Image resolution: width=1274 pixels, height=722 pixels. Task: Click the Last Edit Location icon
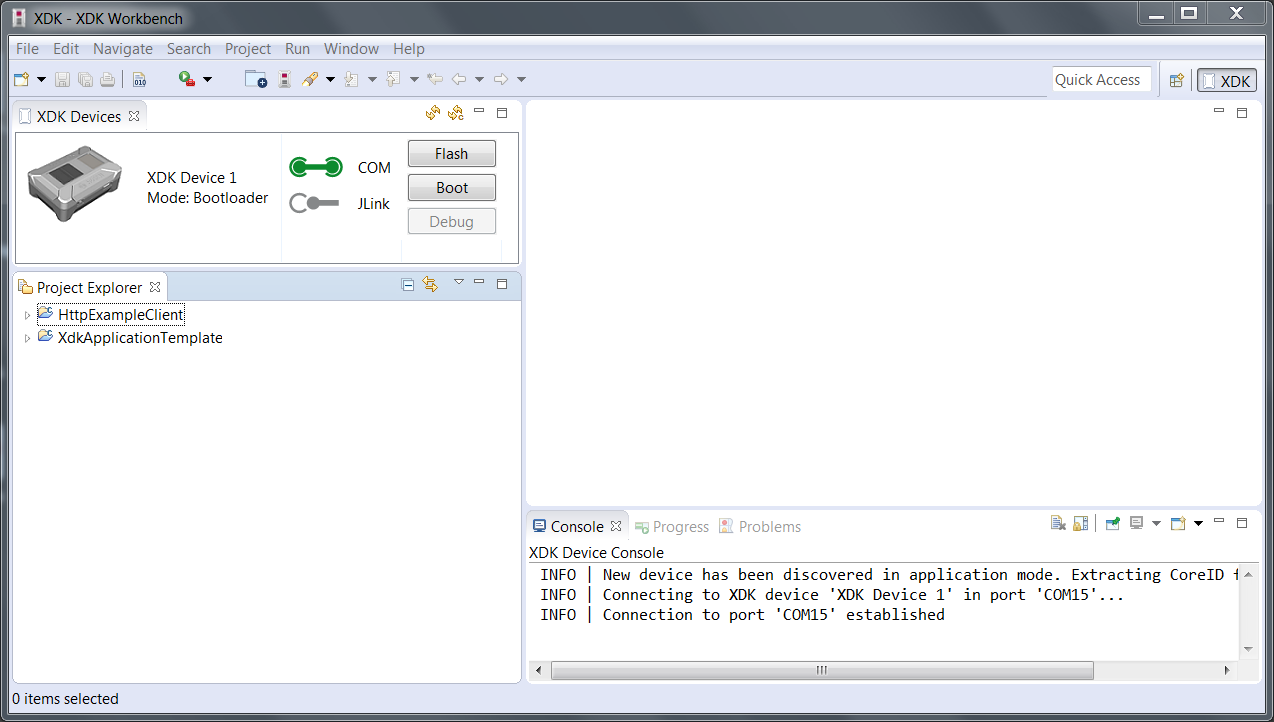click(435, 79)
